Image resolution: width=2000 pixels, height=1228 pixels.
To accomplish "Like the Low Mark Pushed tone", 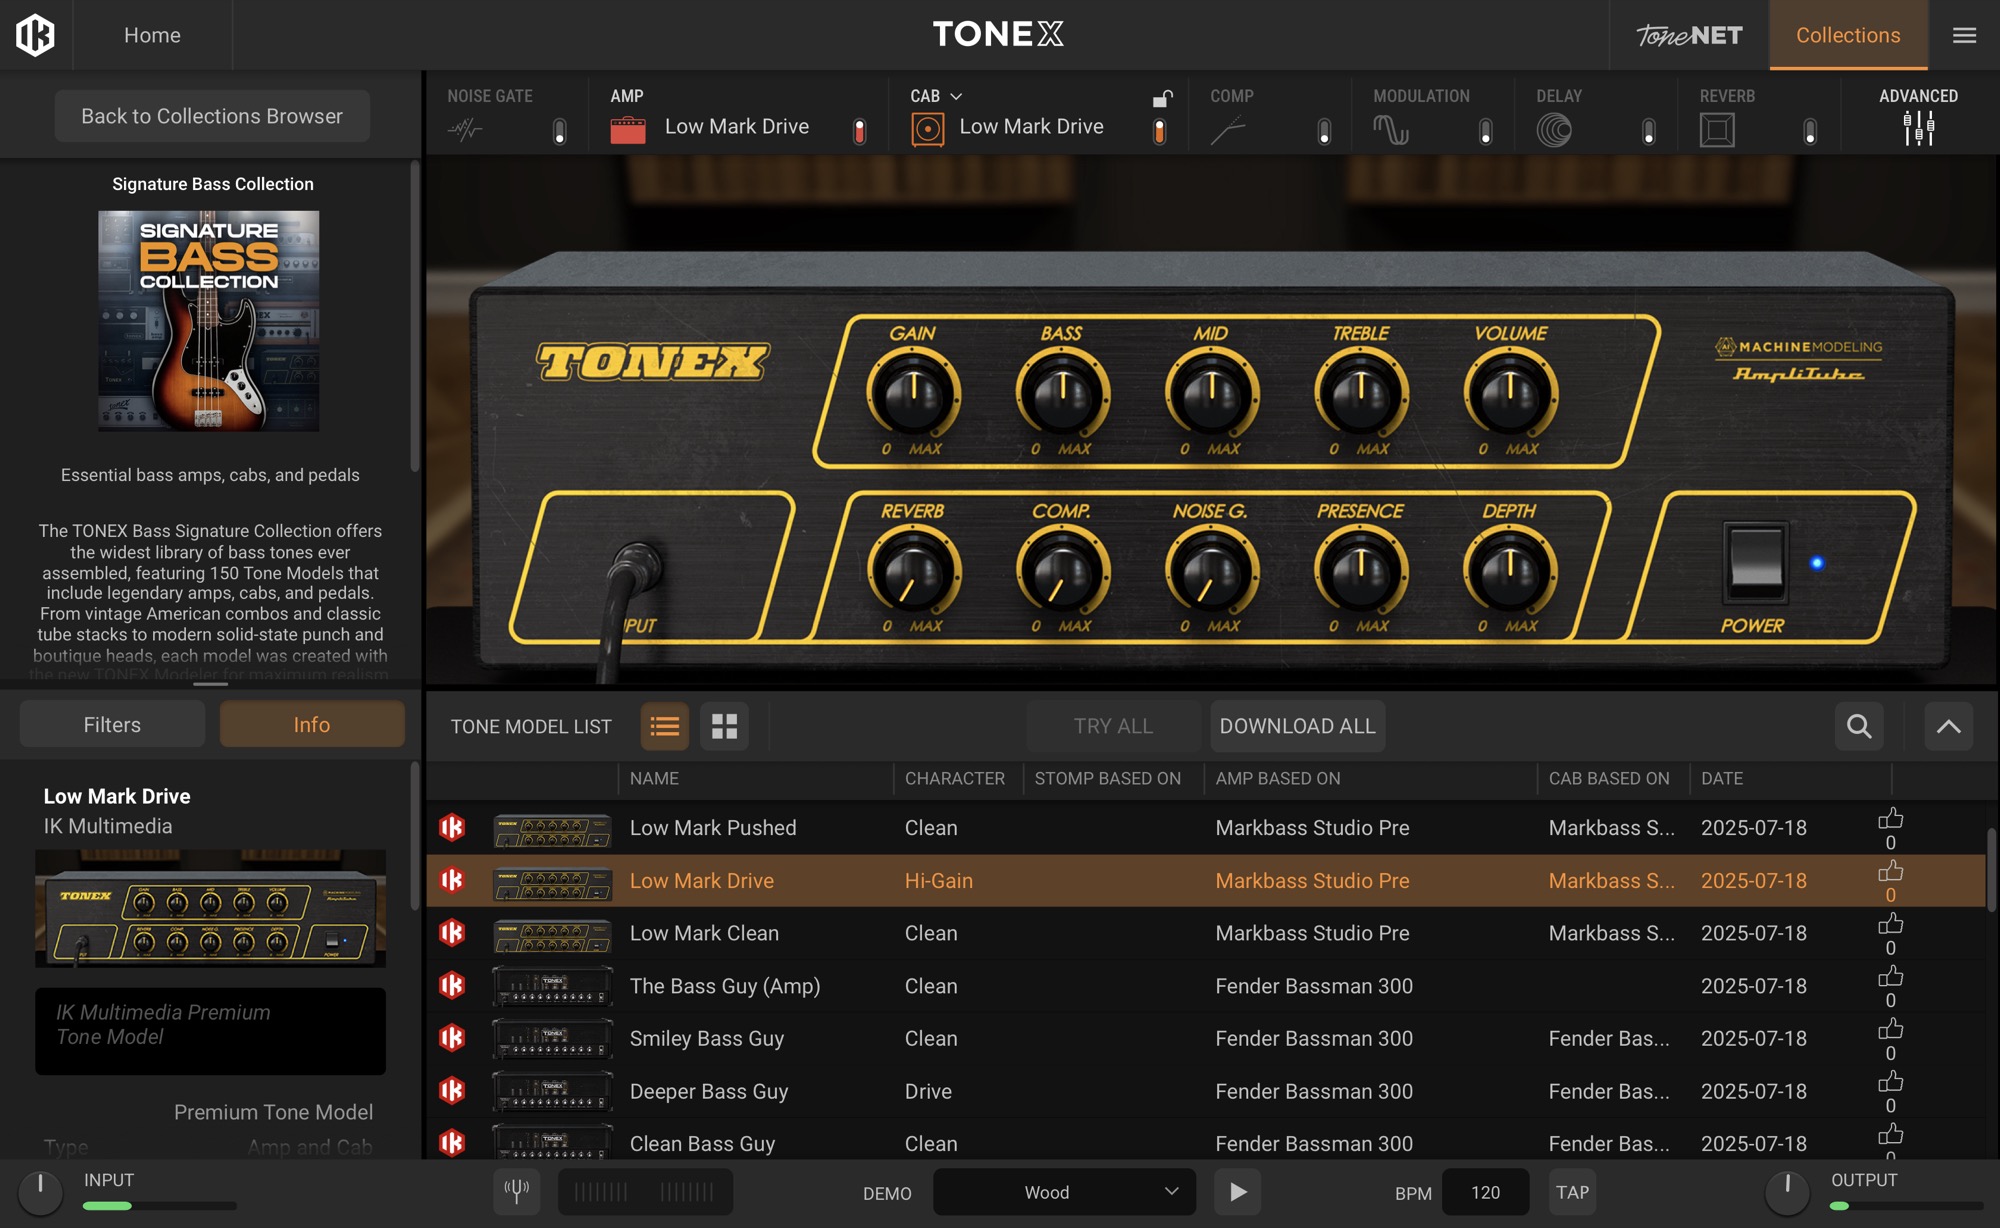I will click(x=1890, y=819).
